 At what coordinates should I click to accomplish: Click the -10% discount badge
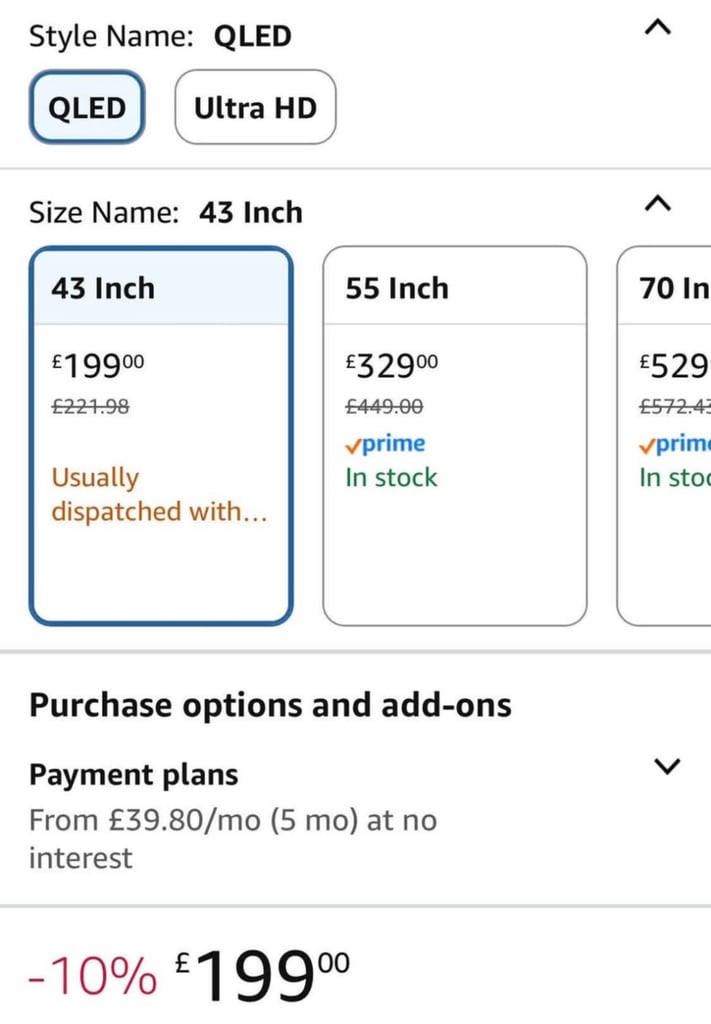pos(92,976)
